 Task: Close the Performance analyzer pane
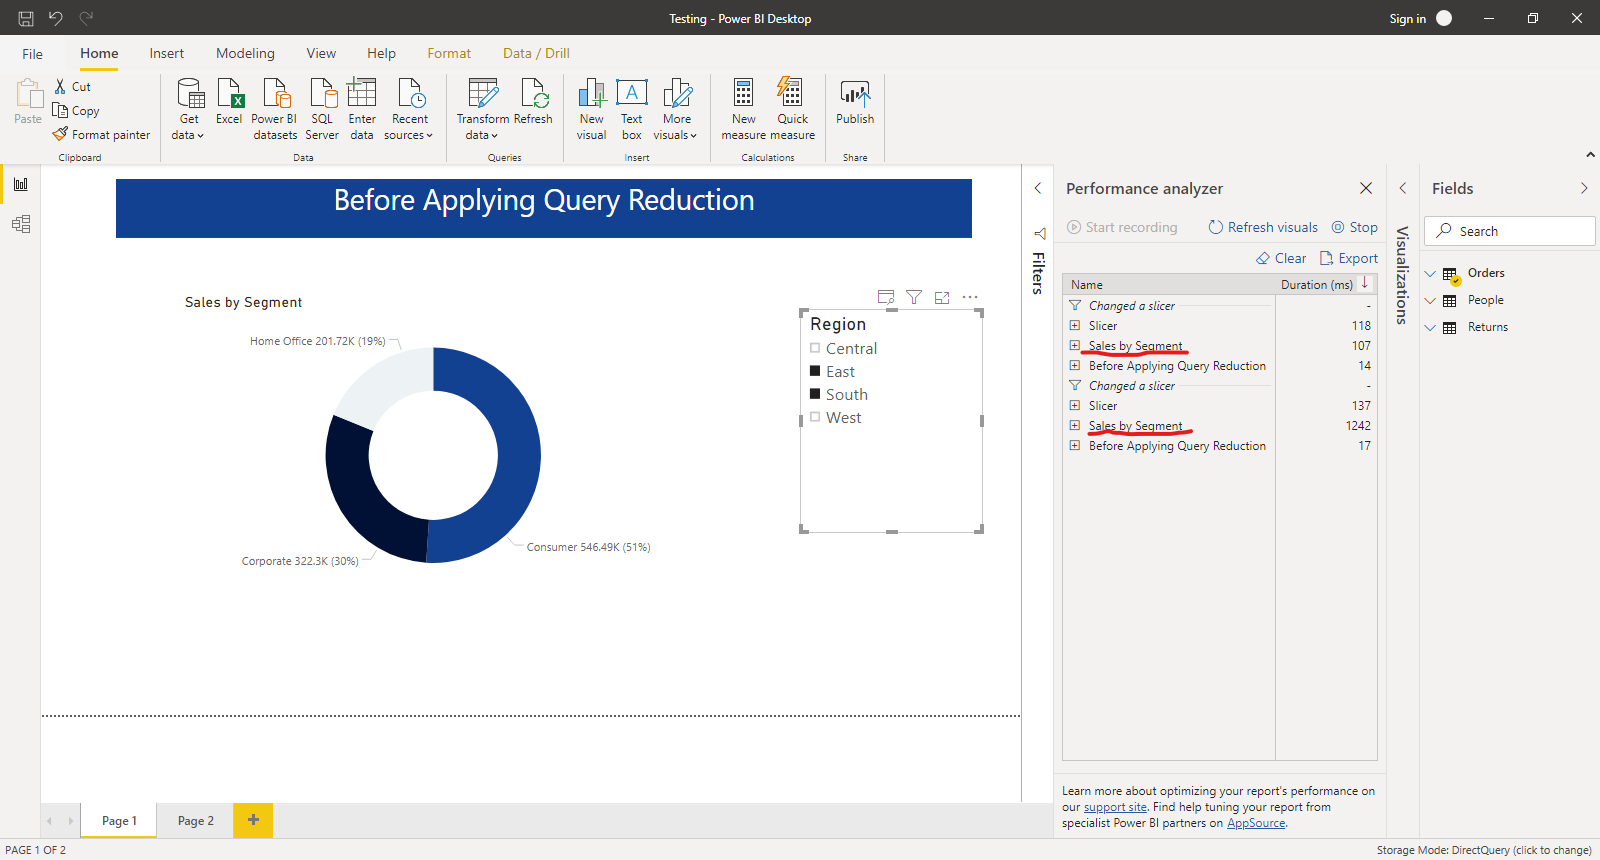(x=1366, y=188)
